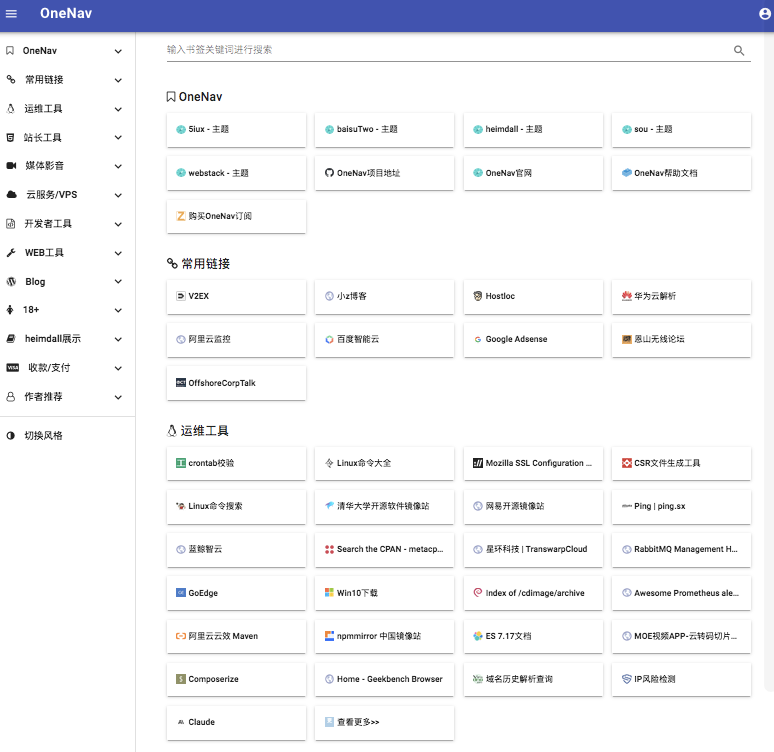
Task: Expand the heimdall展示 sidebar chevron
Action: click(118, 339)
